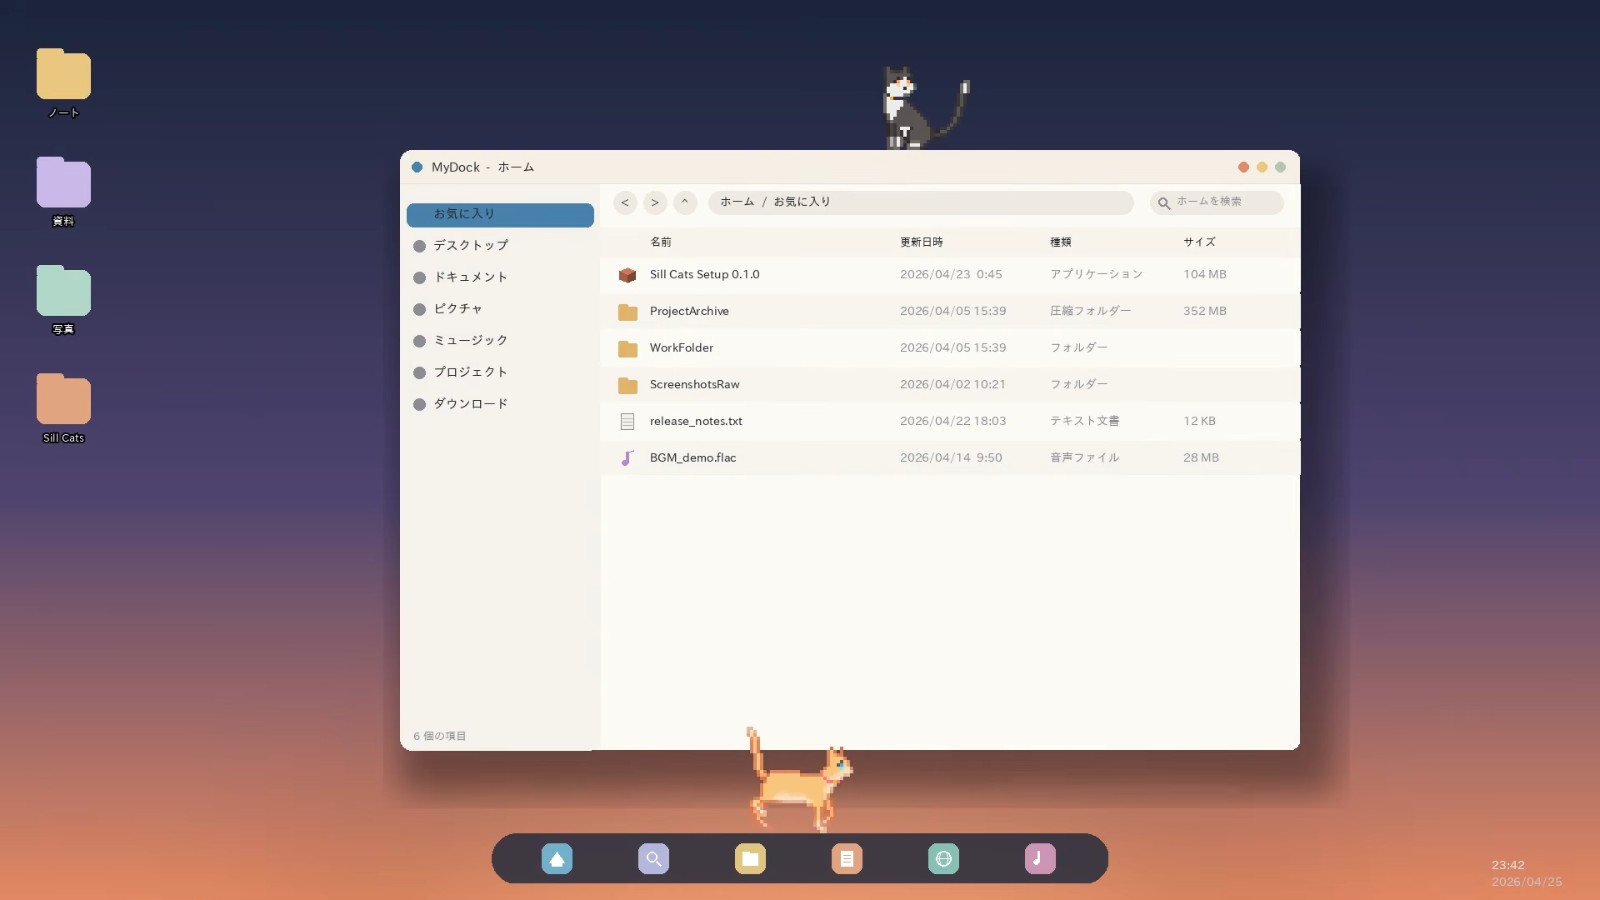Go up one level with caret button
The image size is (1600, 900).
pyautogui.click(x=685, y=202)
